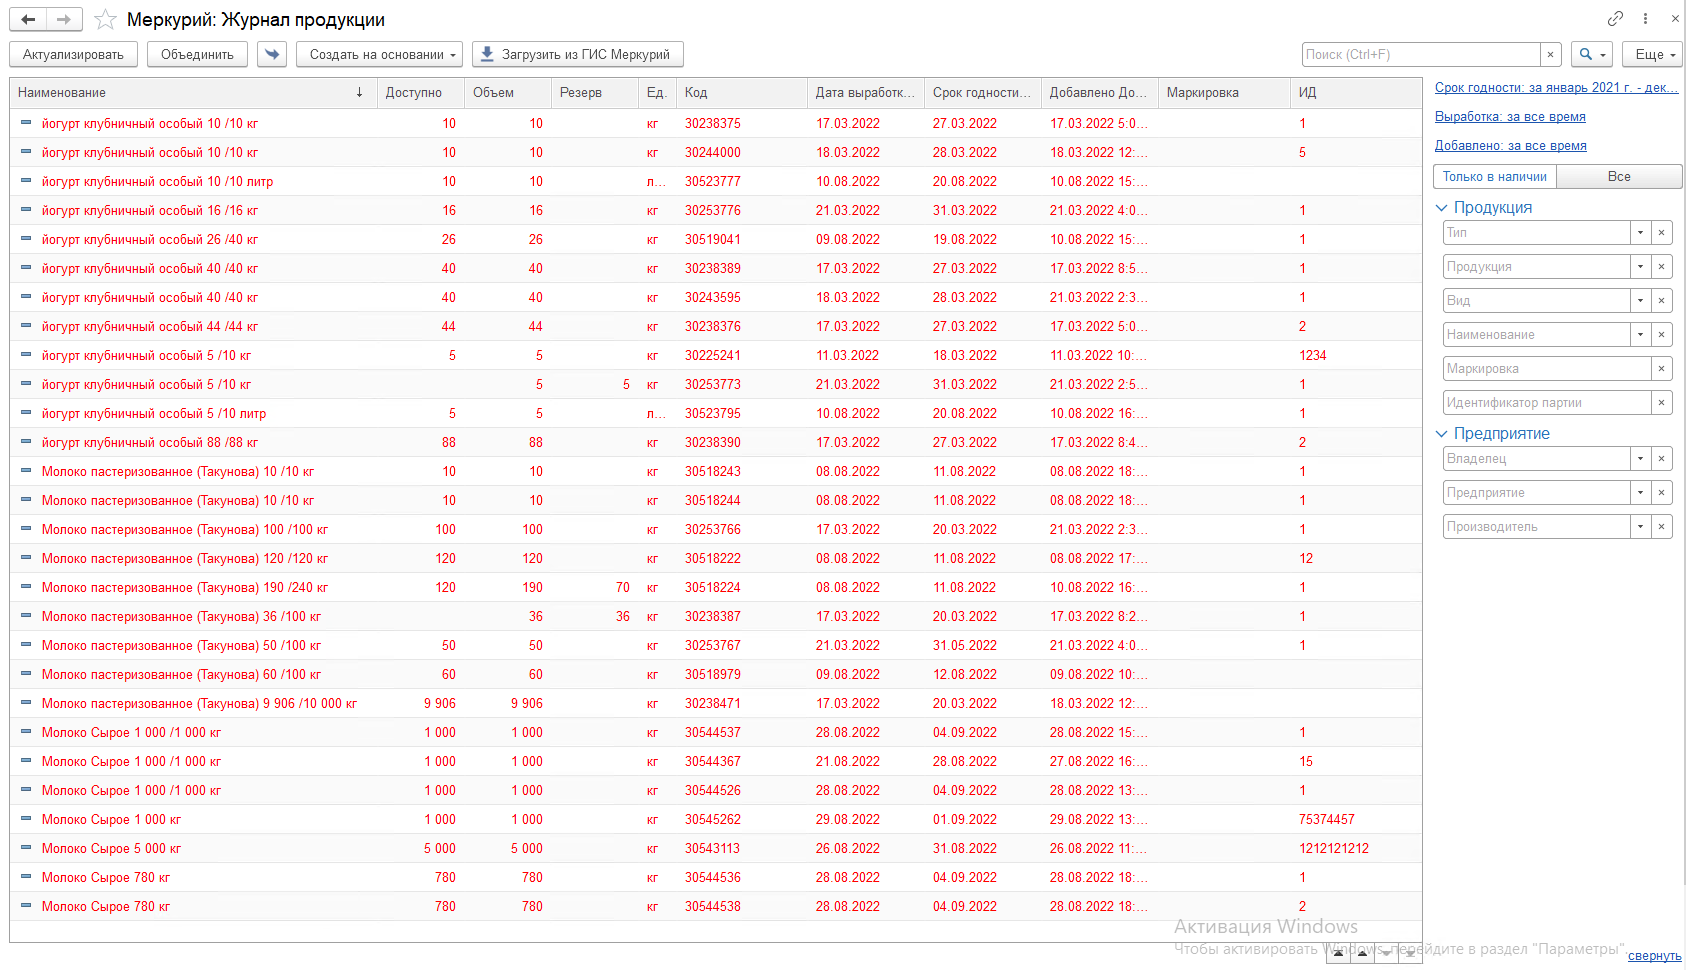The image size is (1686, 970).
Task: Open the three-dot options menu
Action: (1645, 19)
